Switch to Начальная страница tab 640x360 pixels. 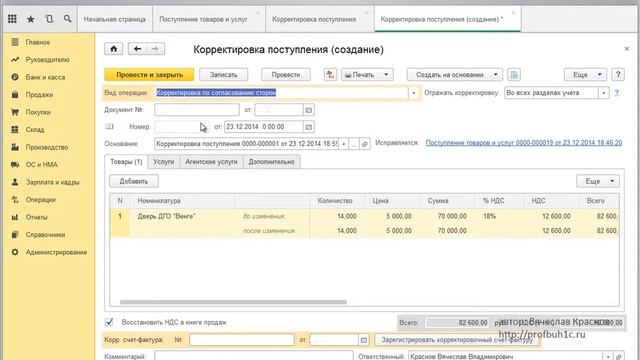click(x=115, y=19)
